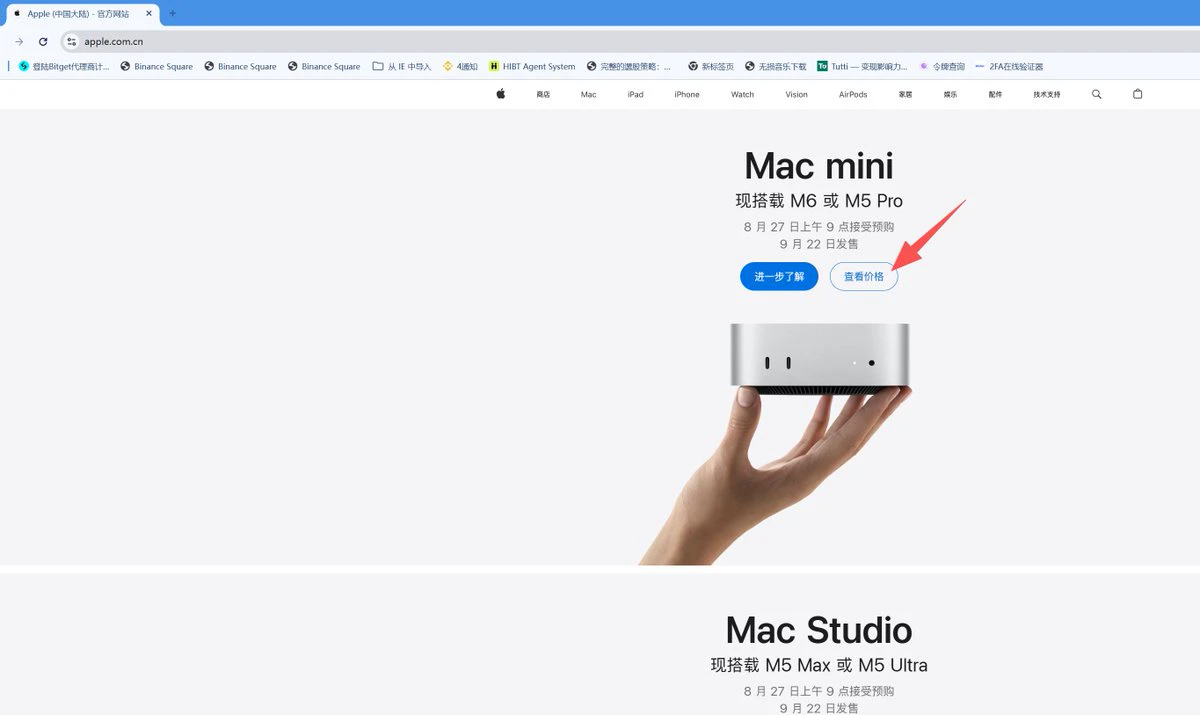Click the site info icon beside the address
Screen dimensions: 1200x715
coord(71,42)
